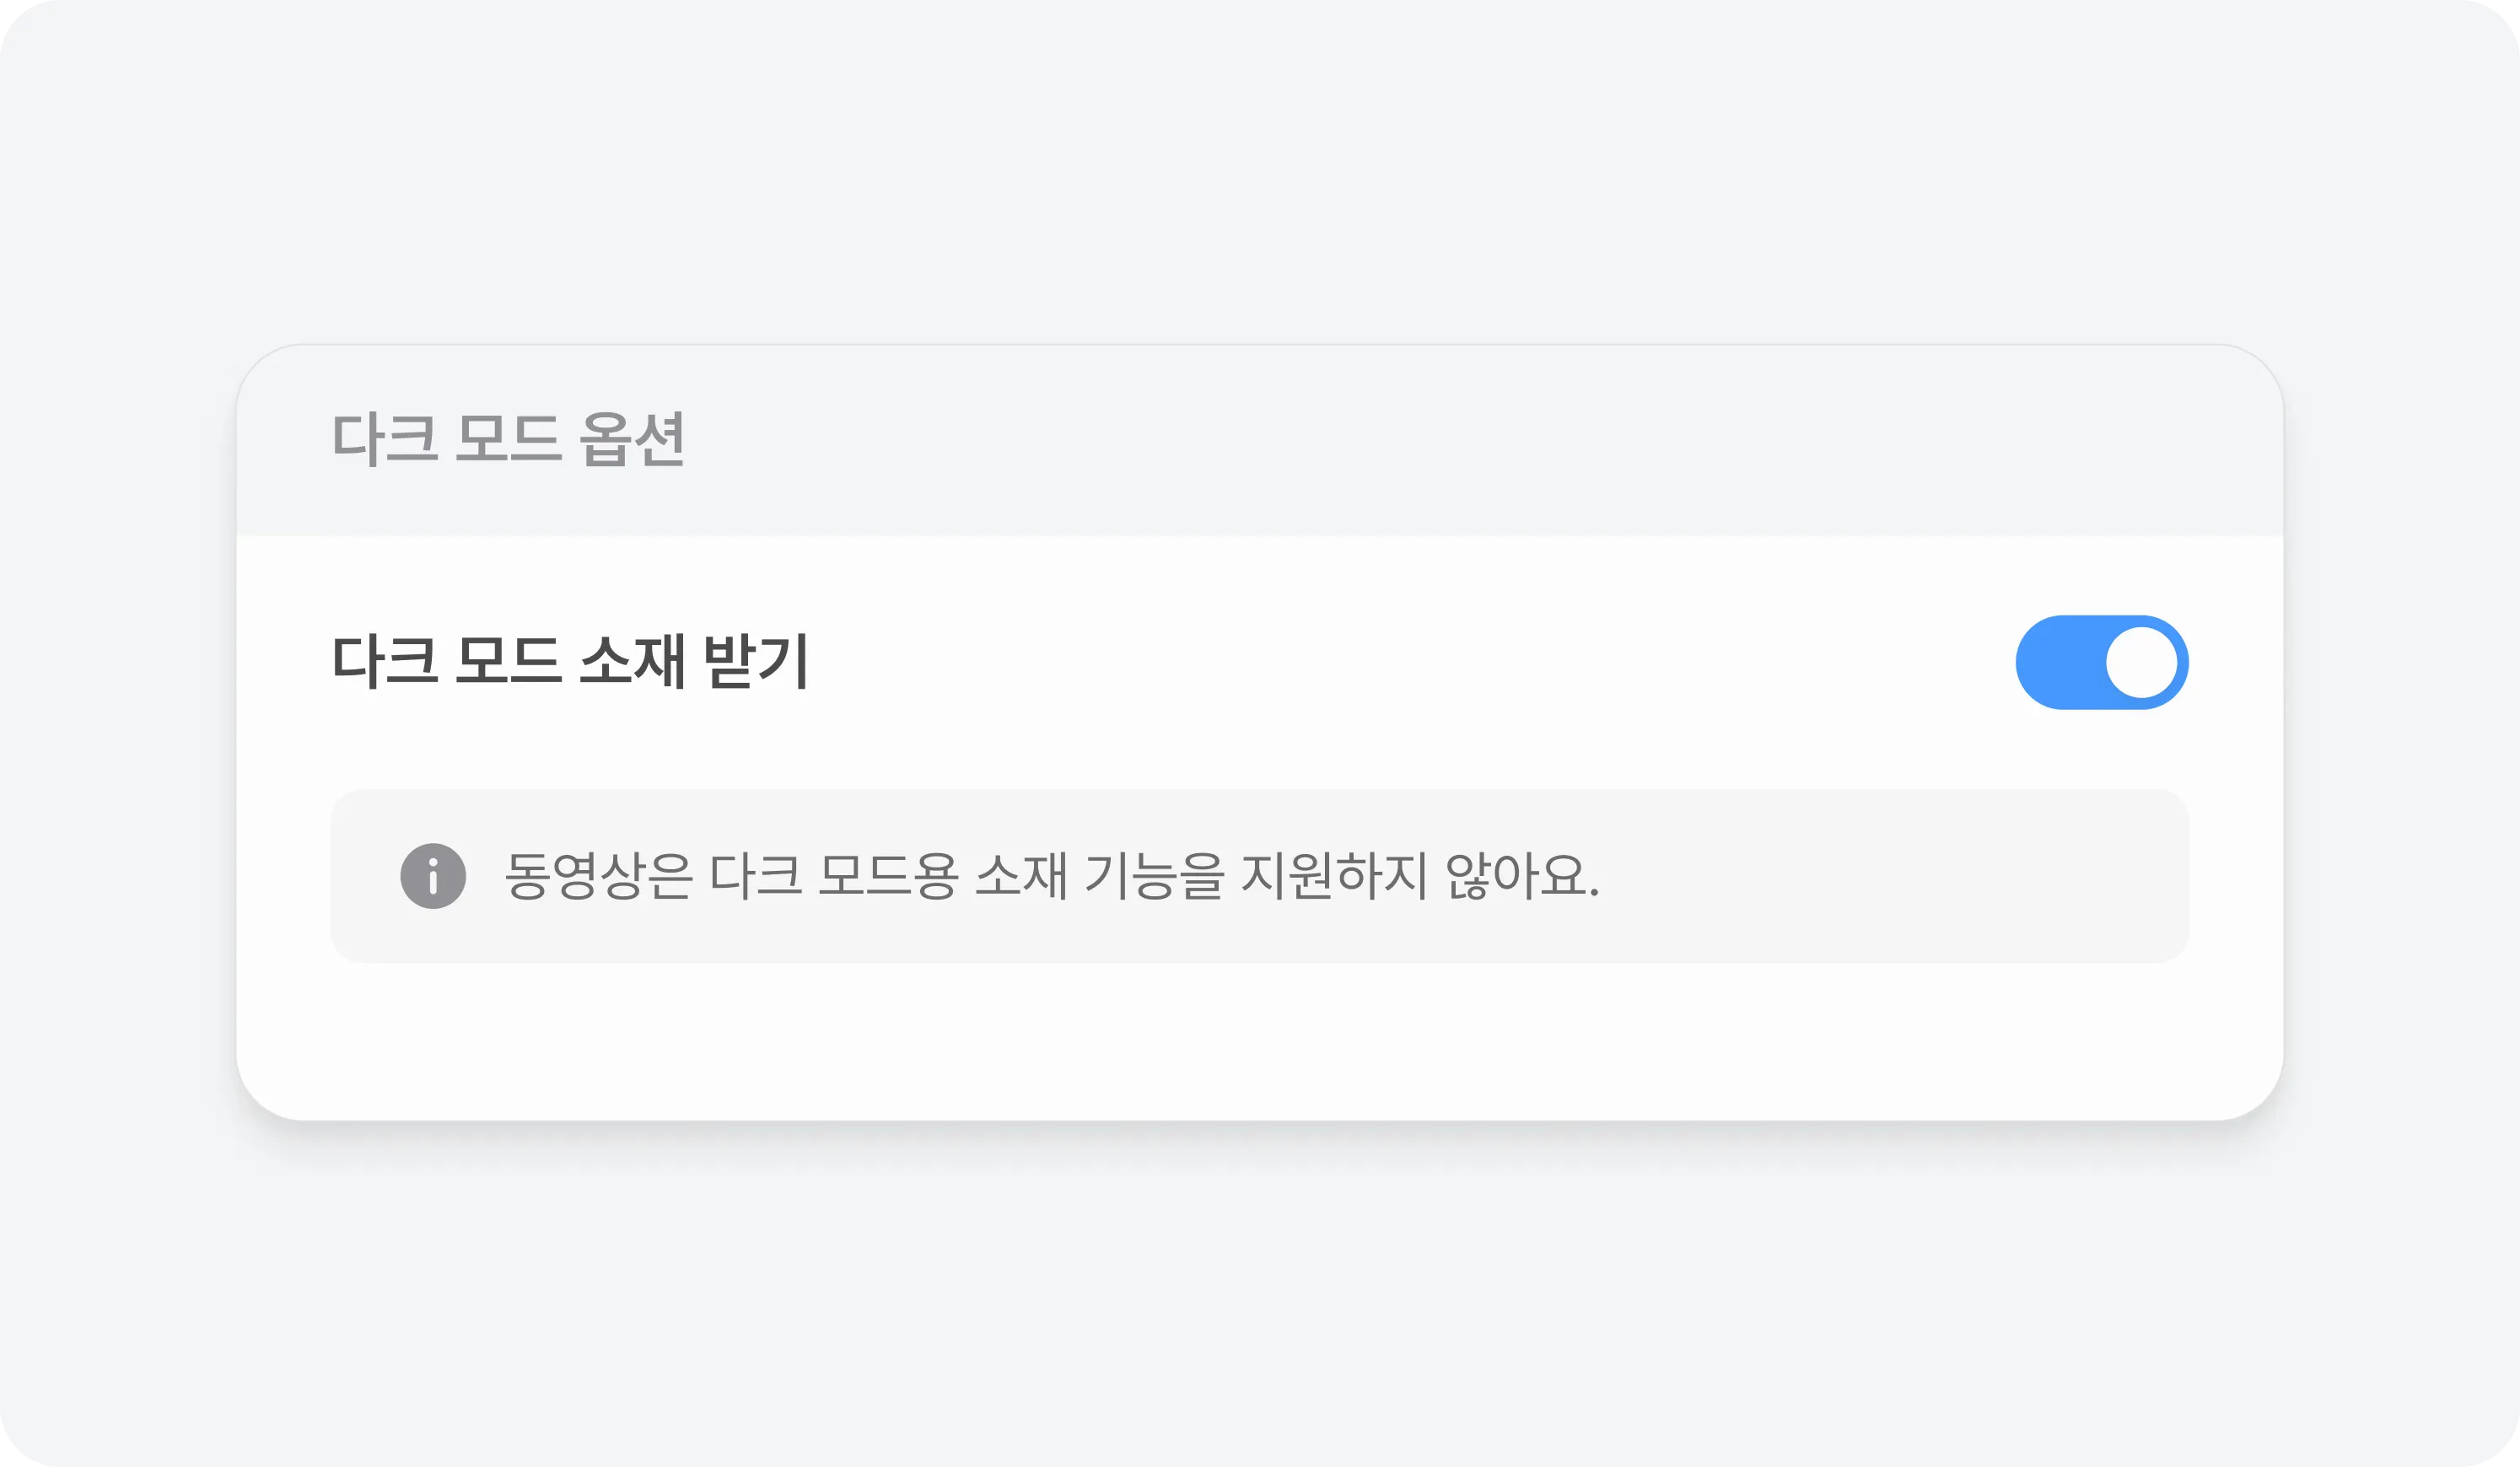Click the white knob of the toggle
The image size is (2520, 1467).
click(2141, 662)
